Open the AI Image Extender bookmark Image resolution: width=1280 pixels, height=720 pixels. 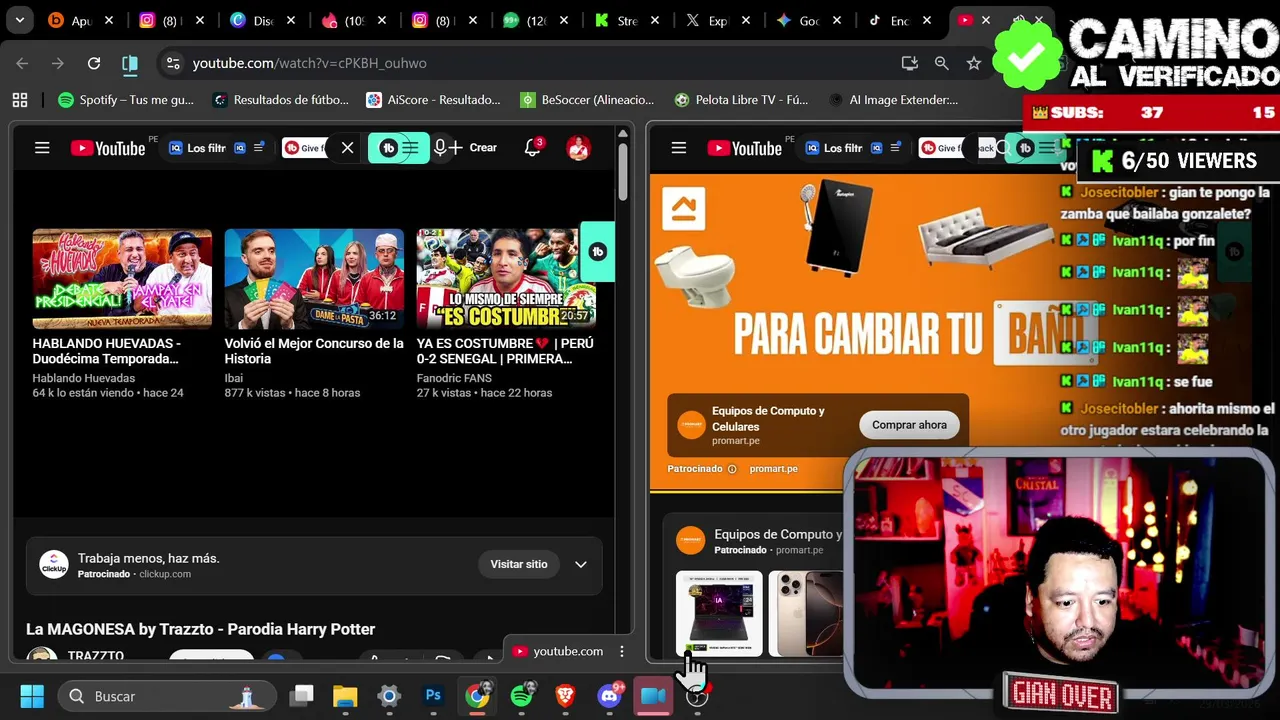coord(894,100)
